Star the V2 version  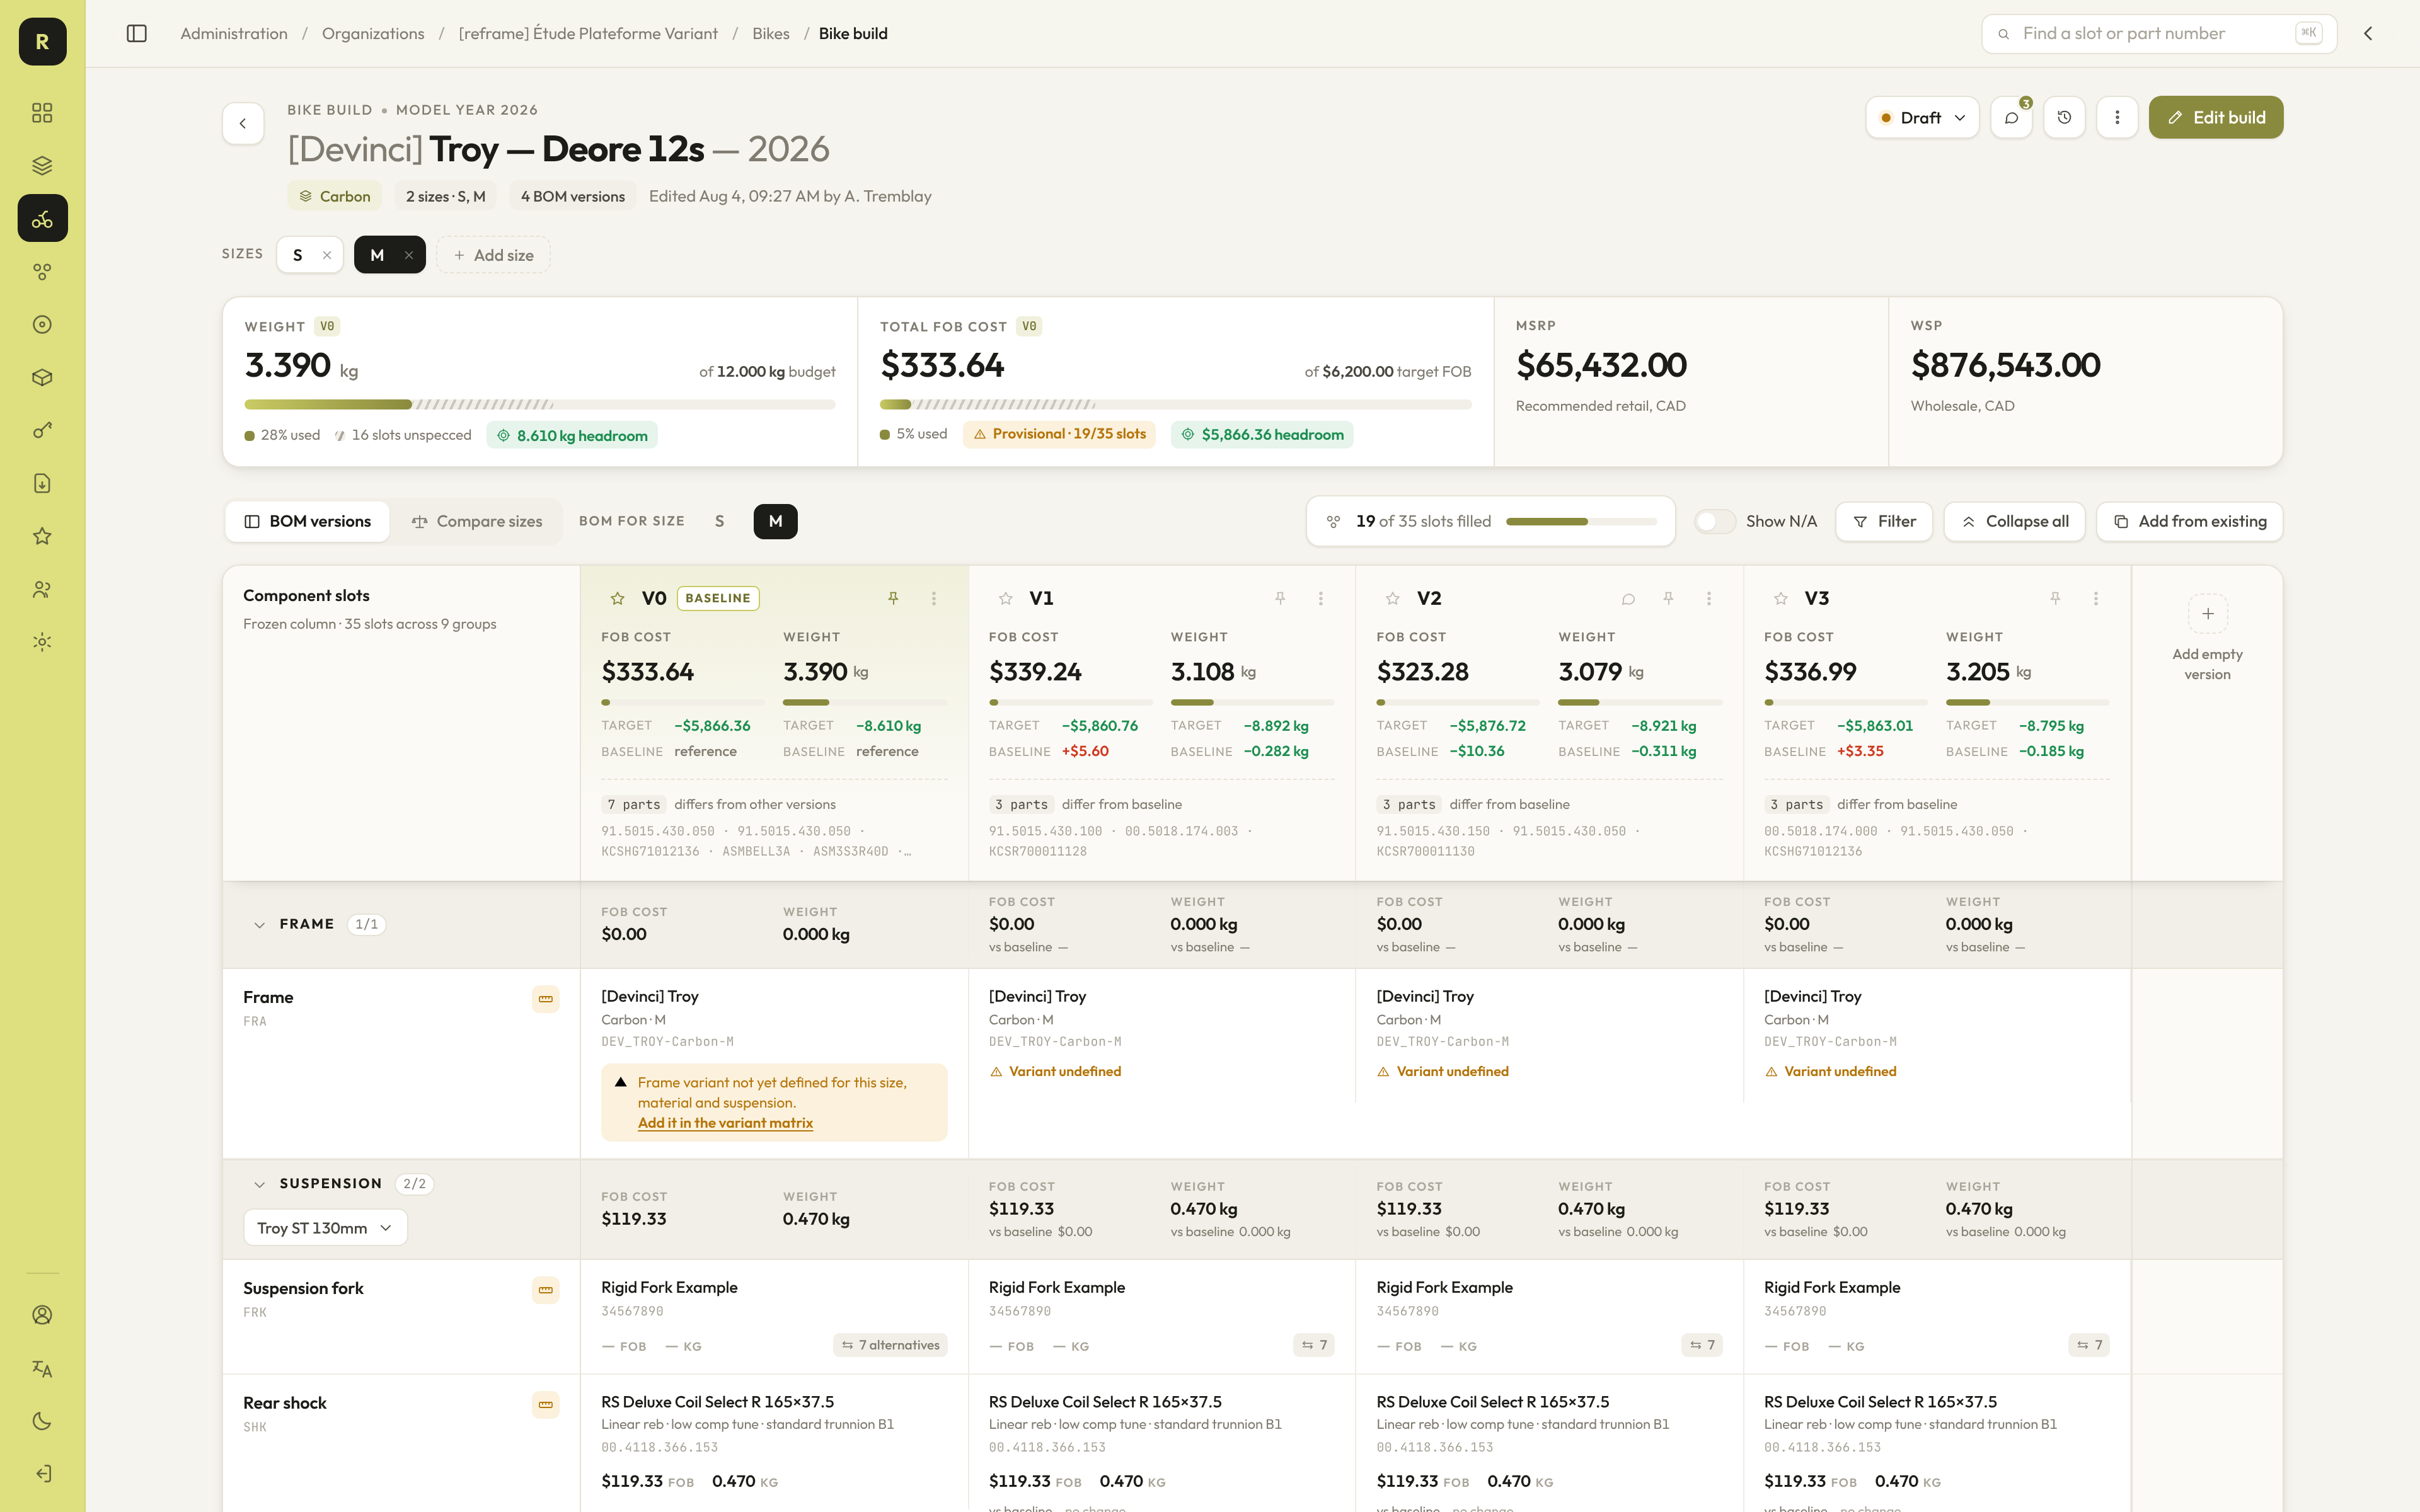[1392, 598]
